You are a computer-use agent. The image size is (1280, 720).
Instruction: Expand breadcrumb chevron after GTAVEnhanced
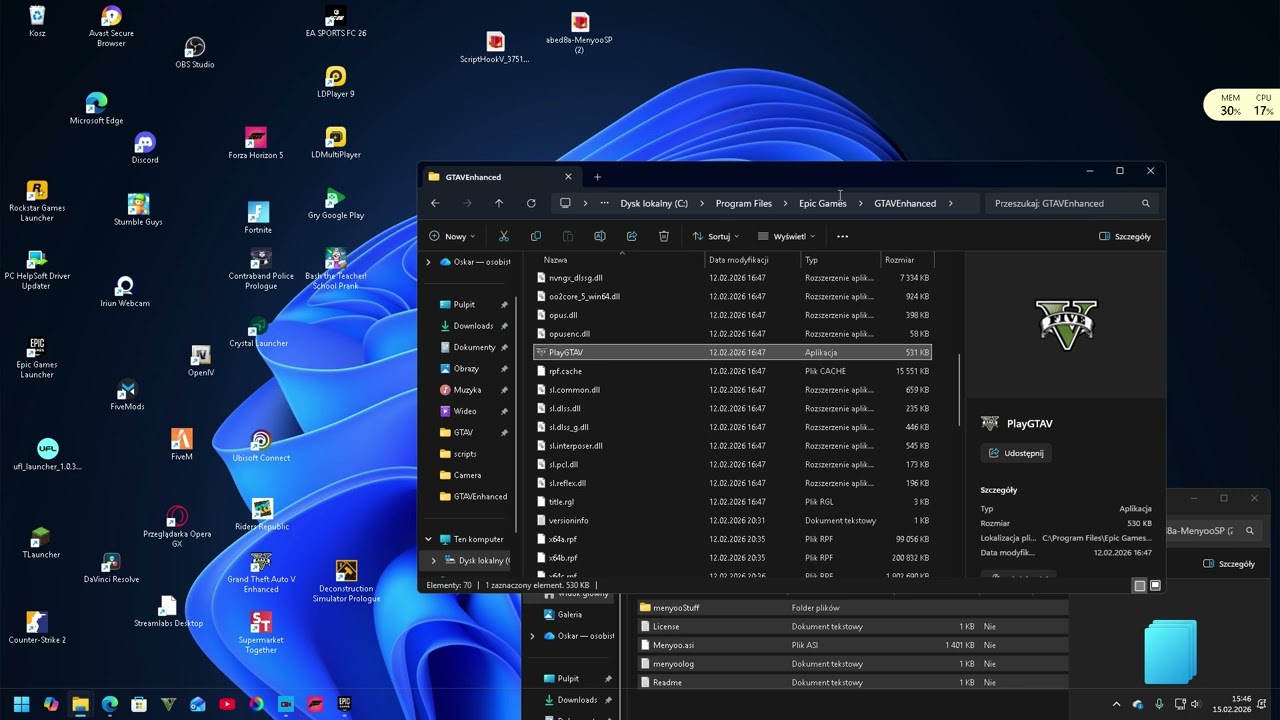click(950, 203)
